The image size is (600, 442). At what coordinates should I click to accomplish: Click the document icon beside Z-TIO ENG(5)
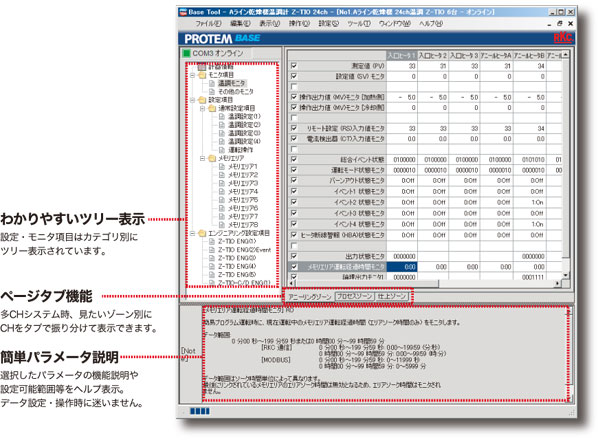(x=212, y=275)
